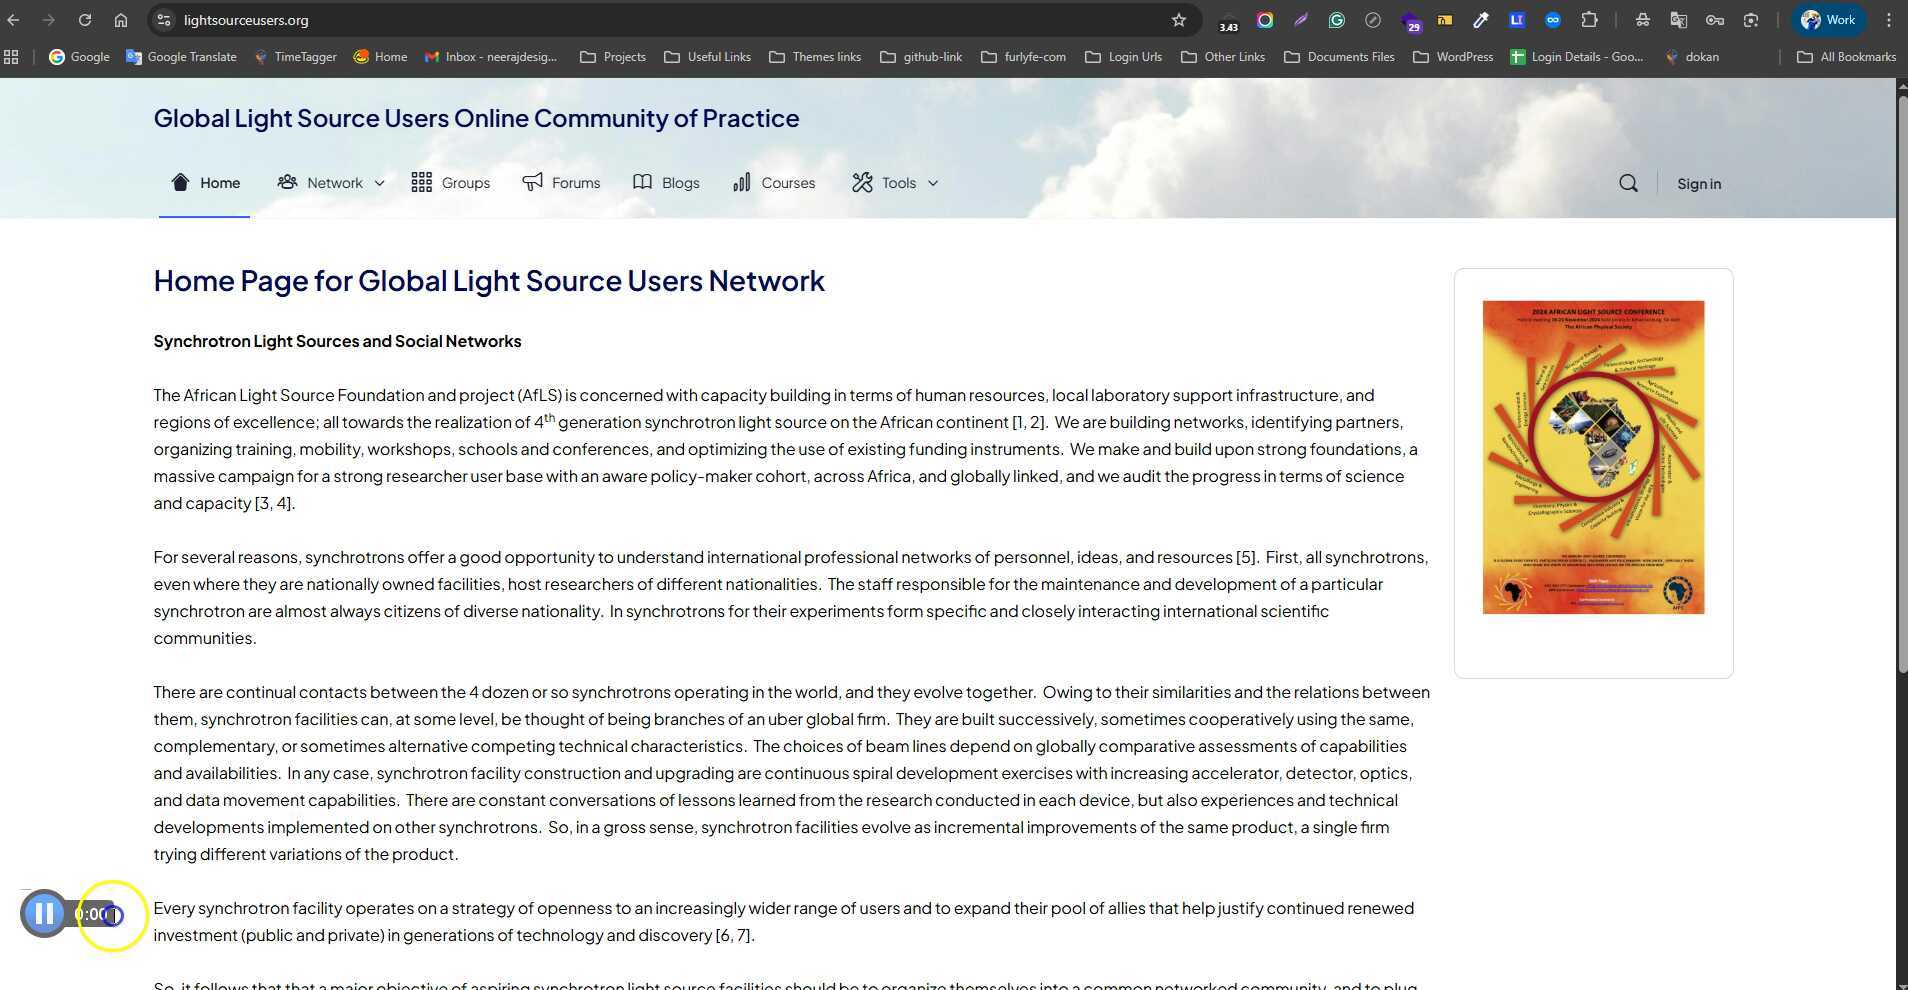Open the apps grid in bookmarks bar

click(12, 57)
